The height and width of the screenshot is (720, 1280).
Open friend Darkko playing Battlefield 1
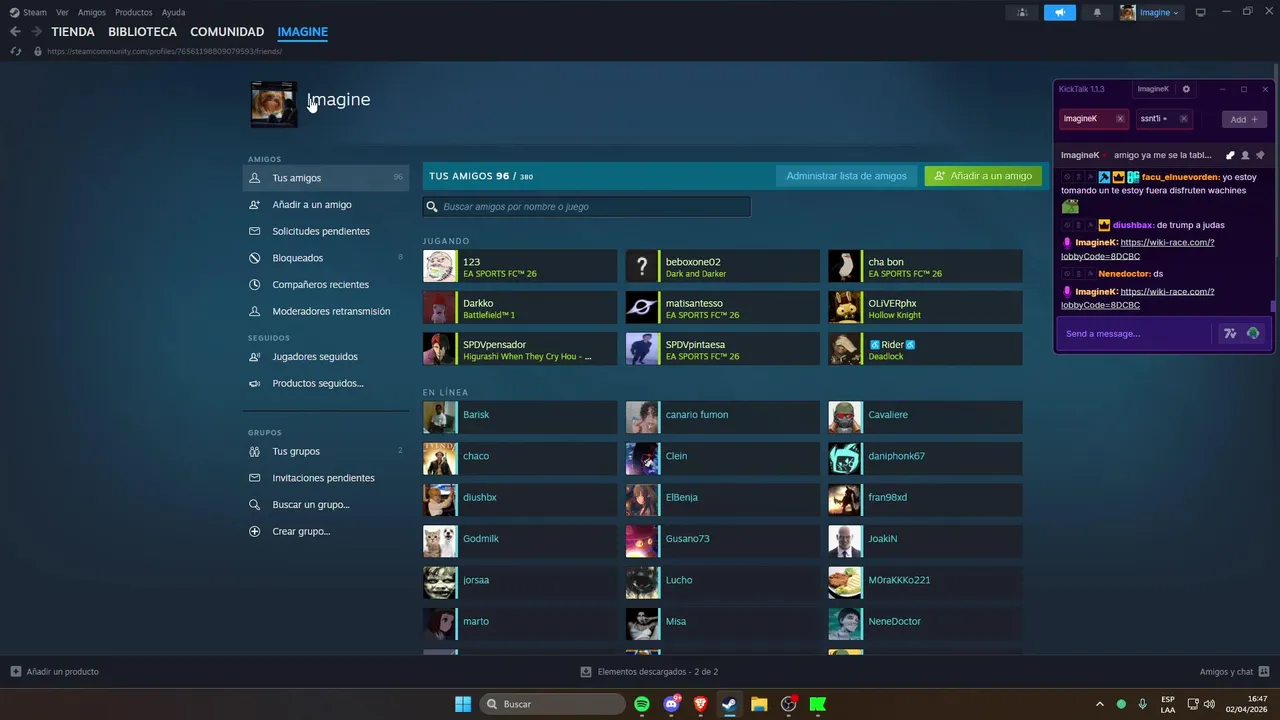point(520,308)
